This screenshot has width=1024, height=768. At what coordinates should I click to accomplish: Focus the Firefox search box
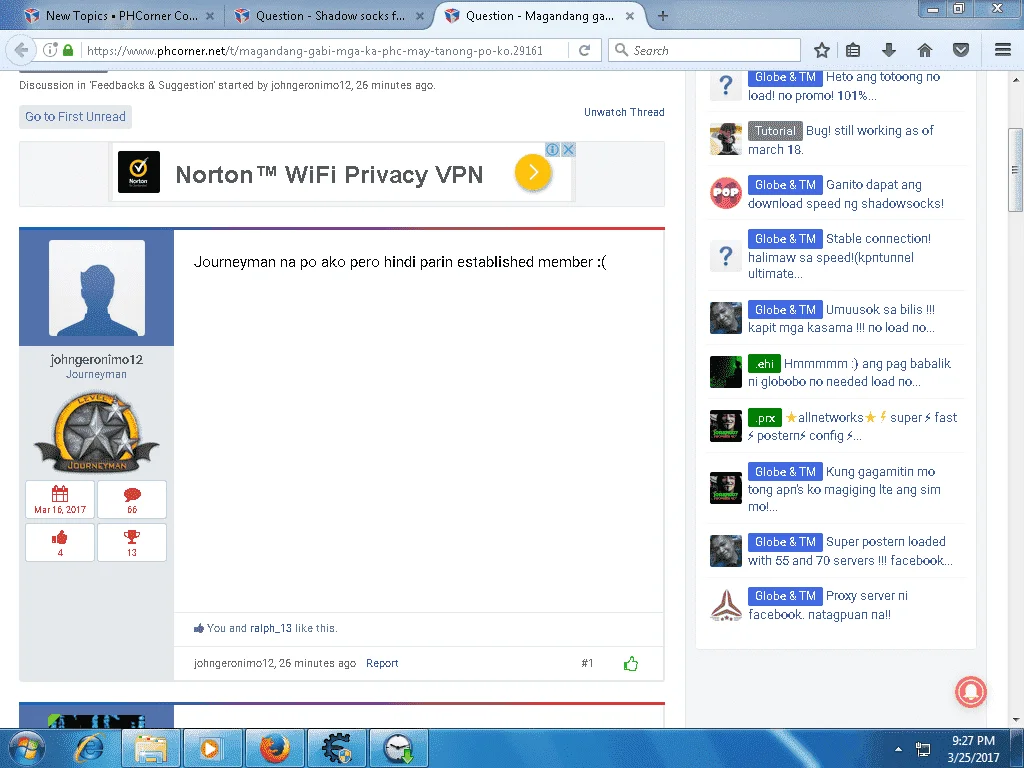pyautogui.click(x=704, y=50)
